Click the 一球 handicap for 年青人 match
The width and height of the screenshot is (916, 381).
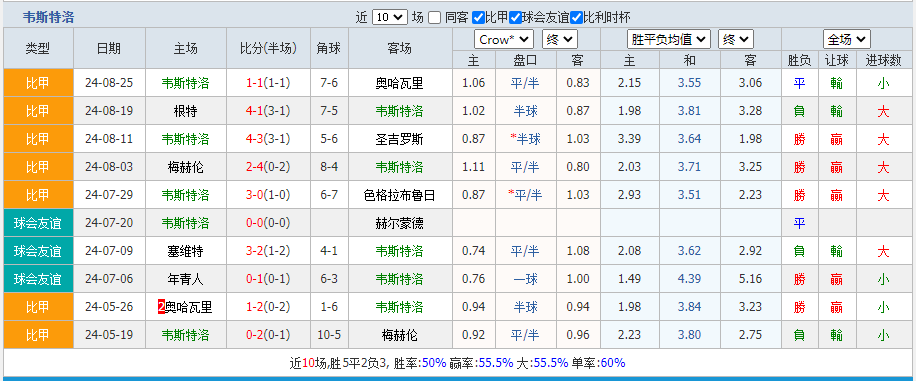(525, 279)
